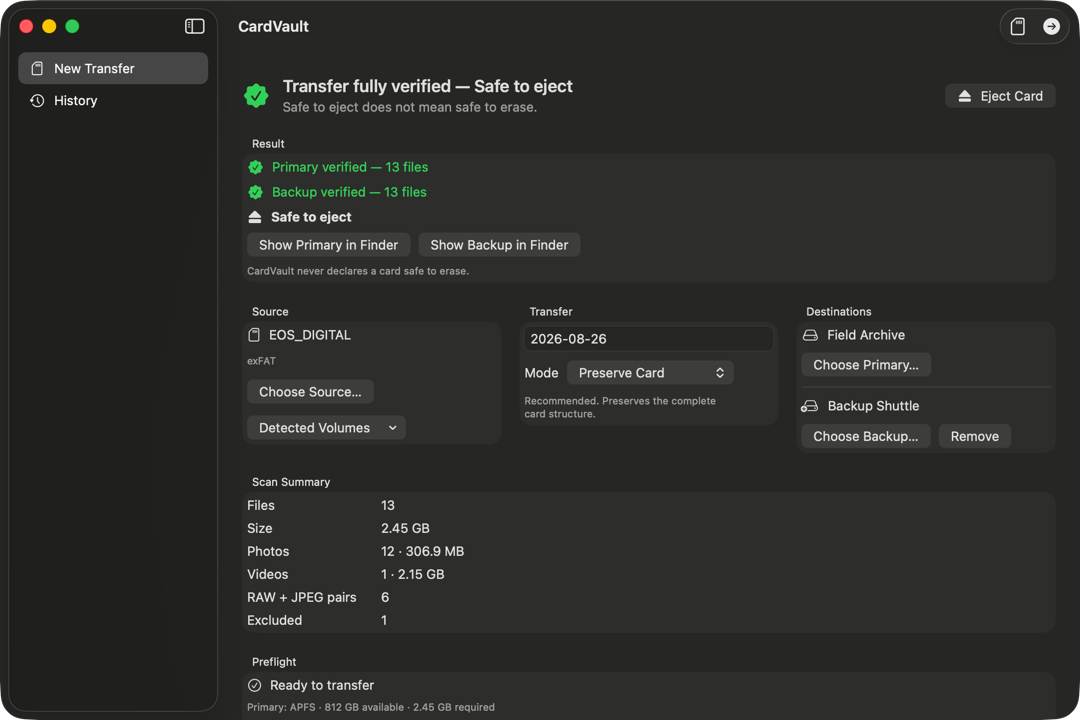1080x720 pixels.
Task: Click the Eject Card button
Action: point(1000,96)
